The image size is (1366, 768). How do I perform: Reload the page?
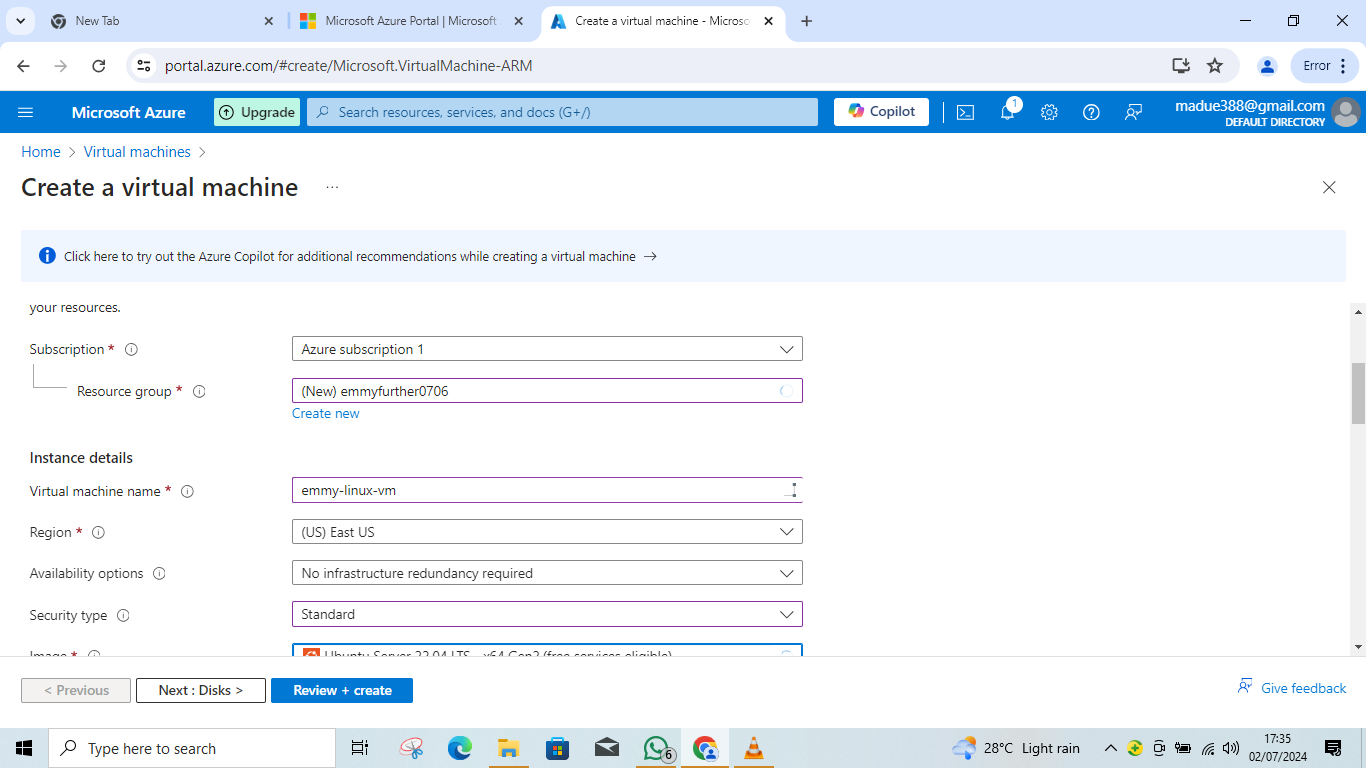[x=98, y=66]
